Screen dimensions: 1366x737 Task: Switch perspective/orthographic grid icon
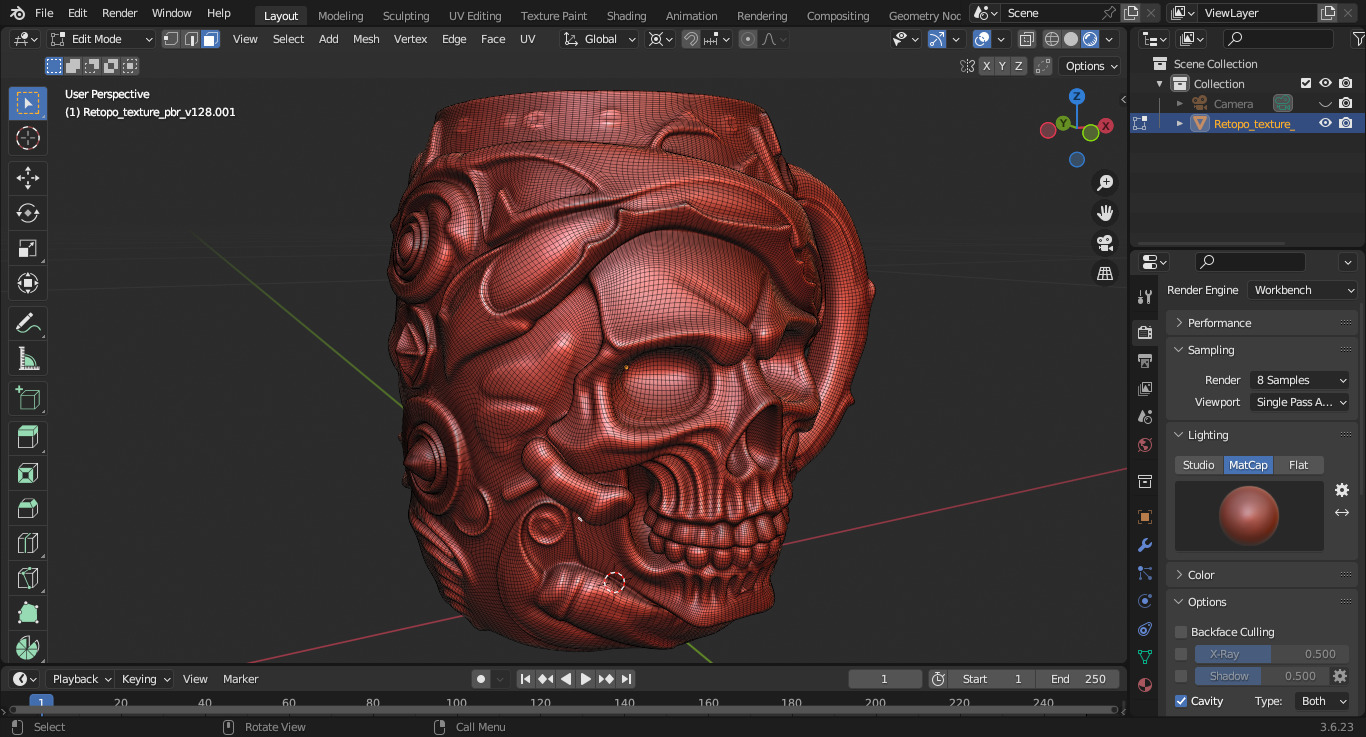pos(1105,273)
